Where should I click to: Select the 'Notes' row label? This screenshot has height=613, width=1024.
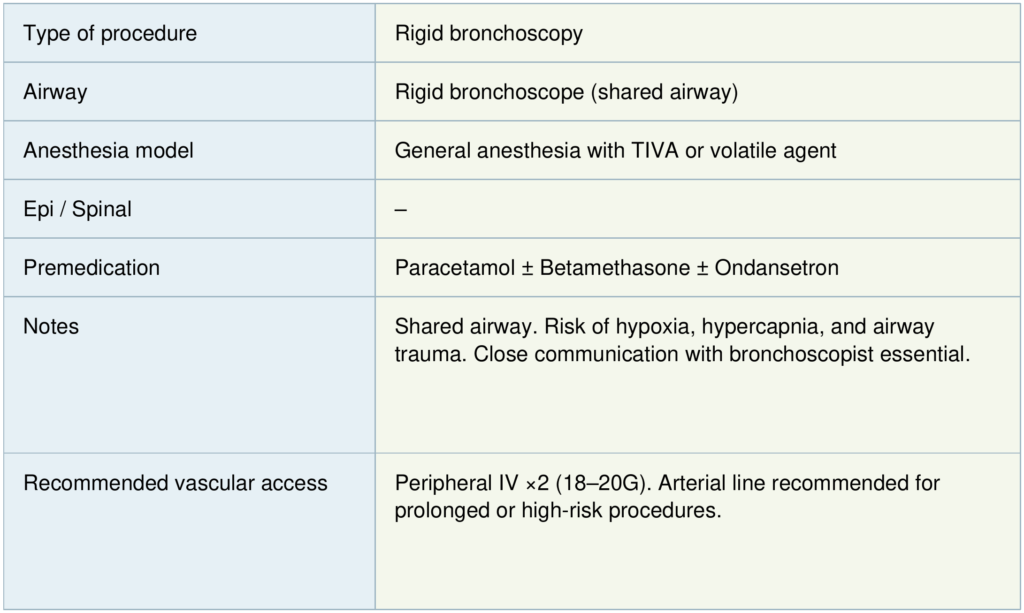51,327
